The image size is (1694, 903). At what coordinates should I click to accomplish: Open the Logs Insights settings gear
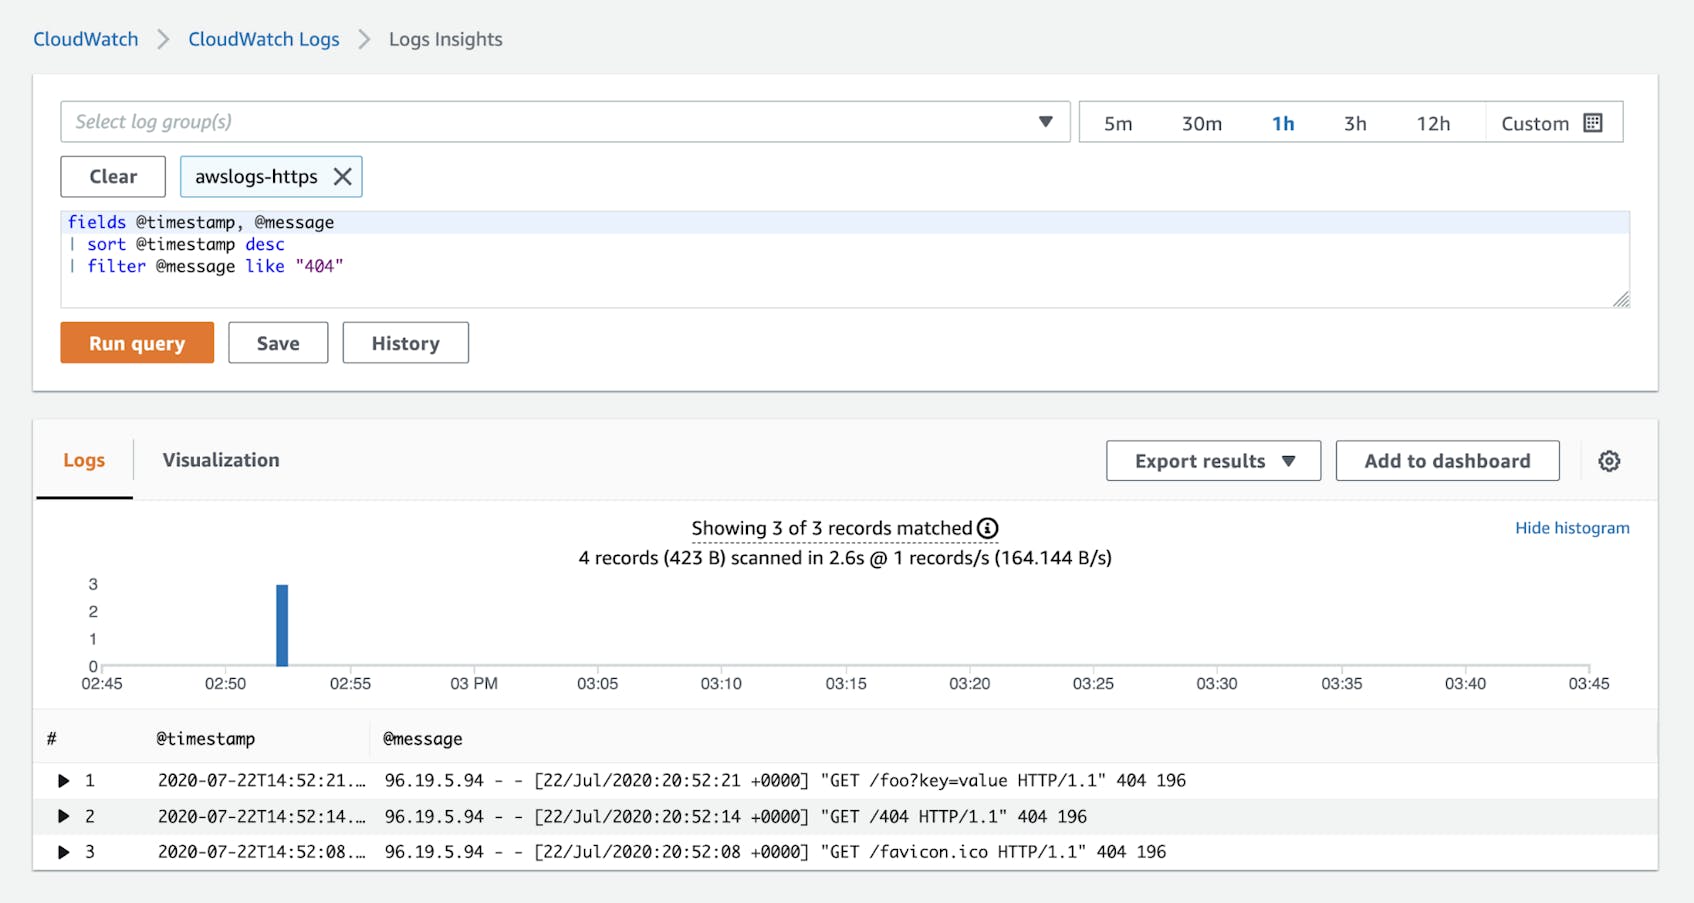[x=1608, y=460]
